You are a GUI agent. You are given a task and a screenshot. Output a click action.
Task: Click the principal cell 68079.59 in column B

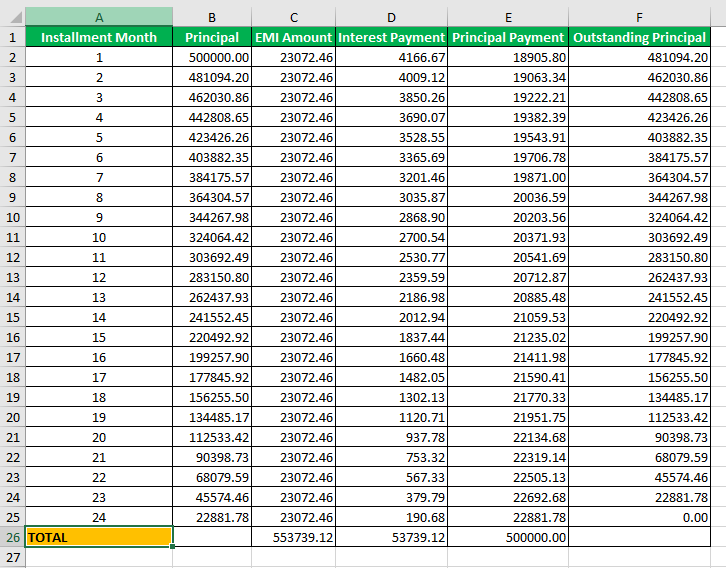pyautogui.click(x=212, y=477)
